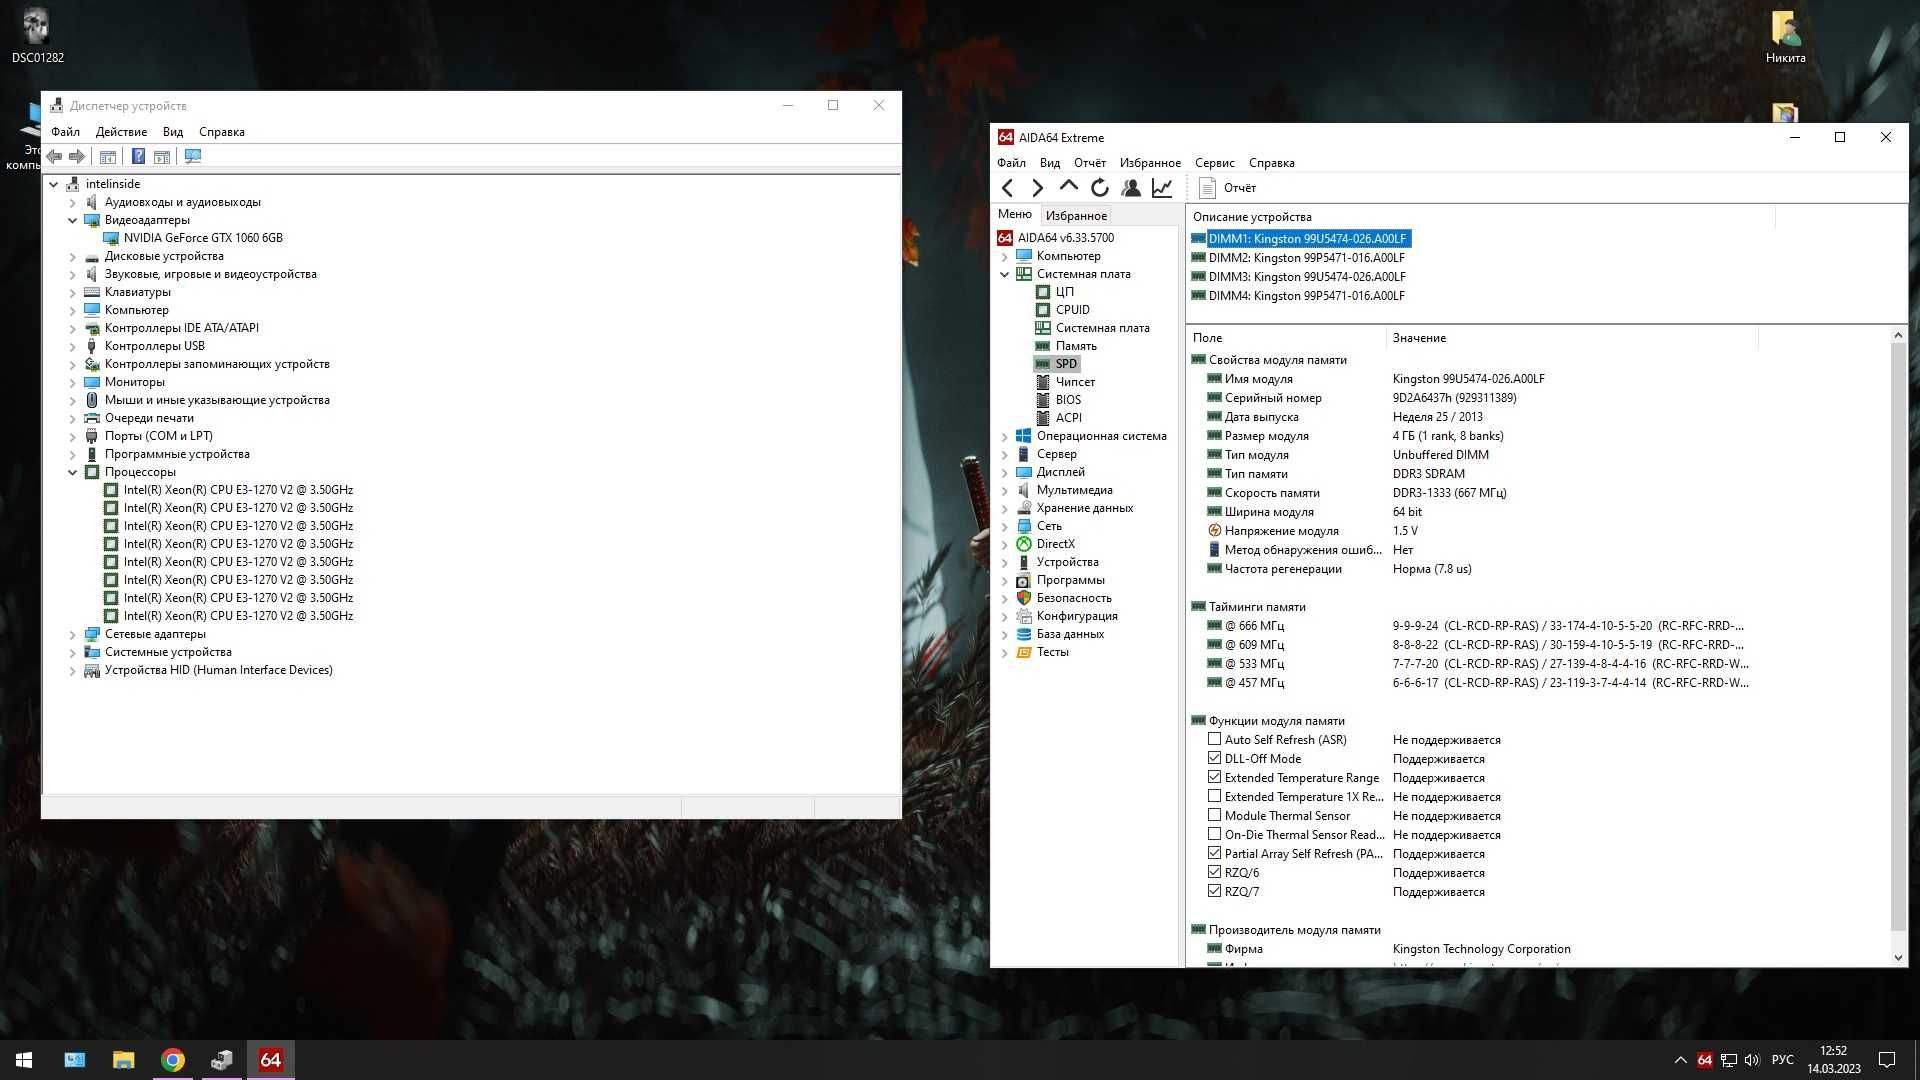The height and width of the screenshot is (1080, 1920).
Task: Open Сервис menu in AIDA64
Action: [1214, 163]
